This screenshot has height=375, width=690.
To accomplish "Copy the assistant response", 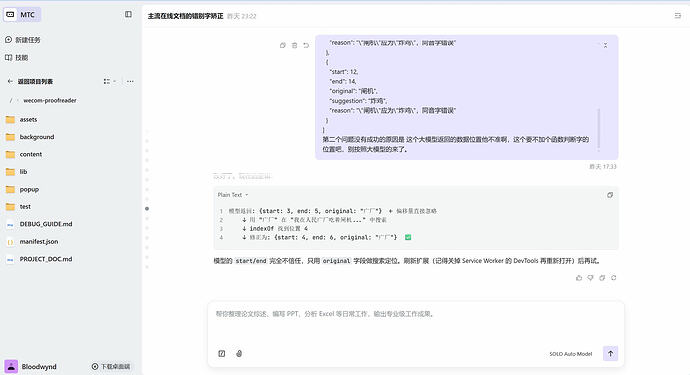I will click(602, 278).
